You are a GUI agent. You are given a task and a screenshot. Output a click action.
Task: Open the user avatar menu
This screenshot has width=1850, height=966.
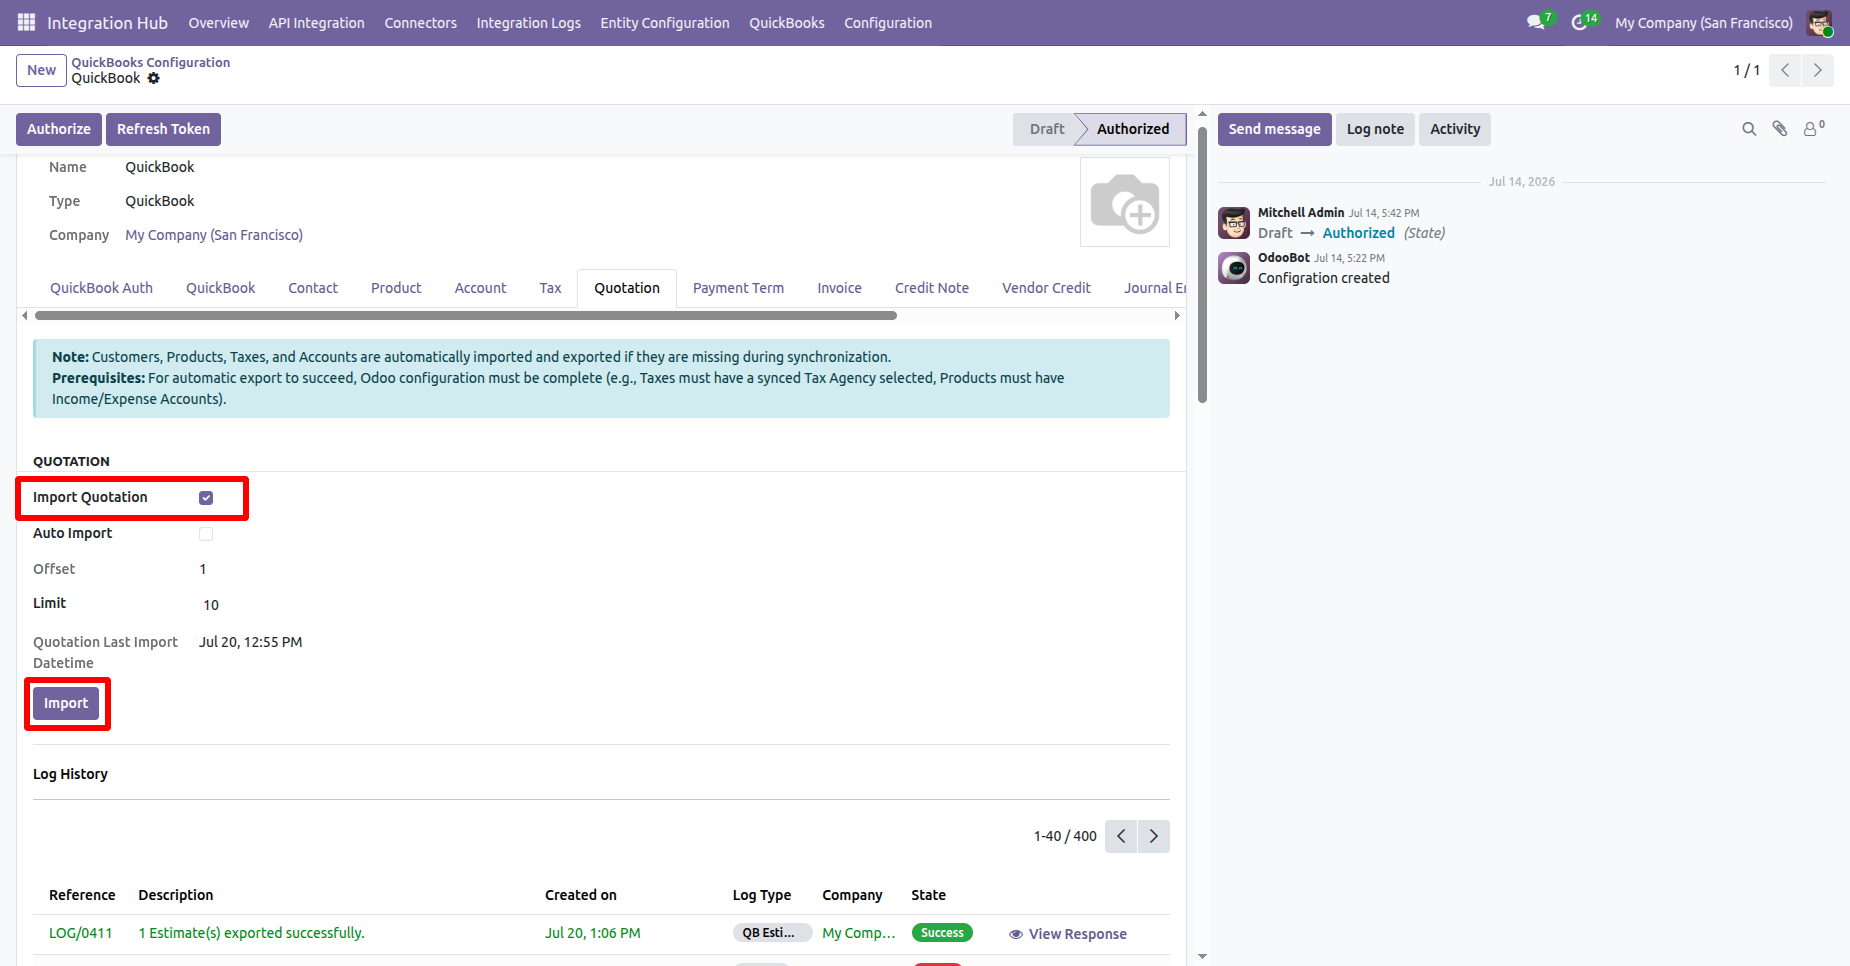pyautogui.click(x=1819, y=22)
